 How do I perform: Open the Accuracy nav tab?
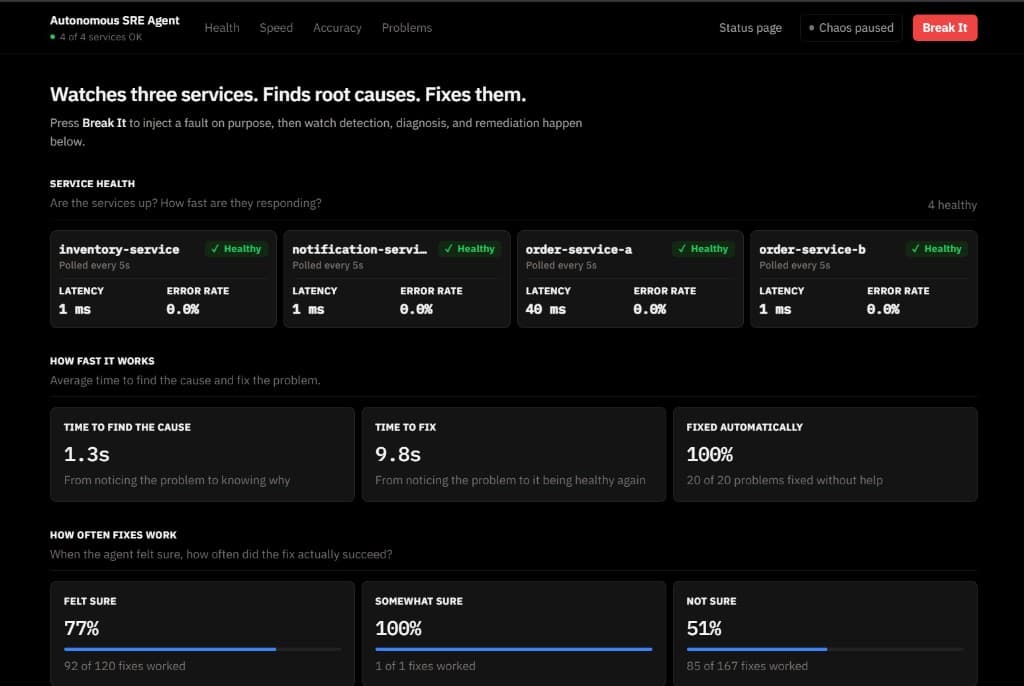337,27
